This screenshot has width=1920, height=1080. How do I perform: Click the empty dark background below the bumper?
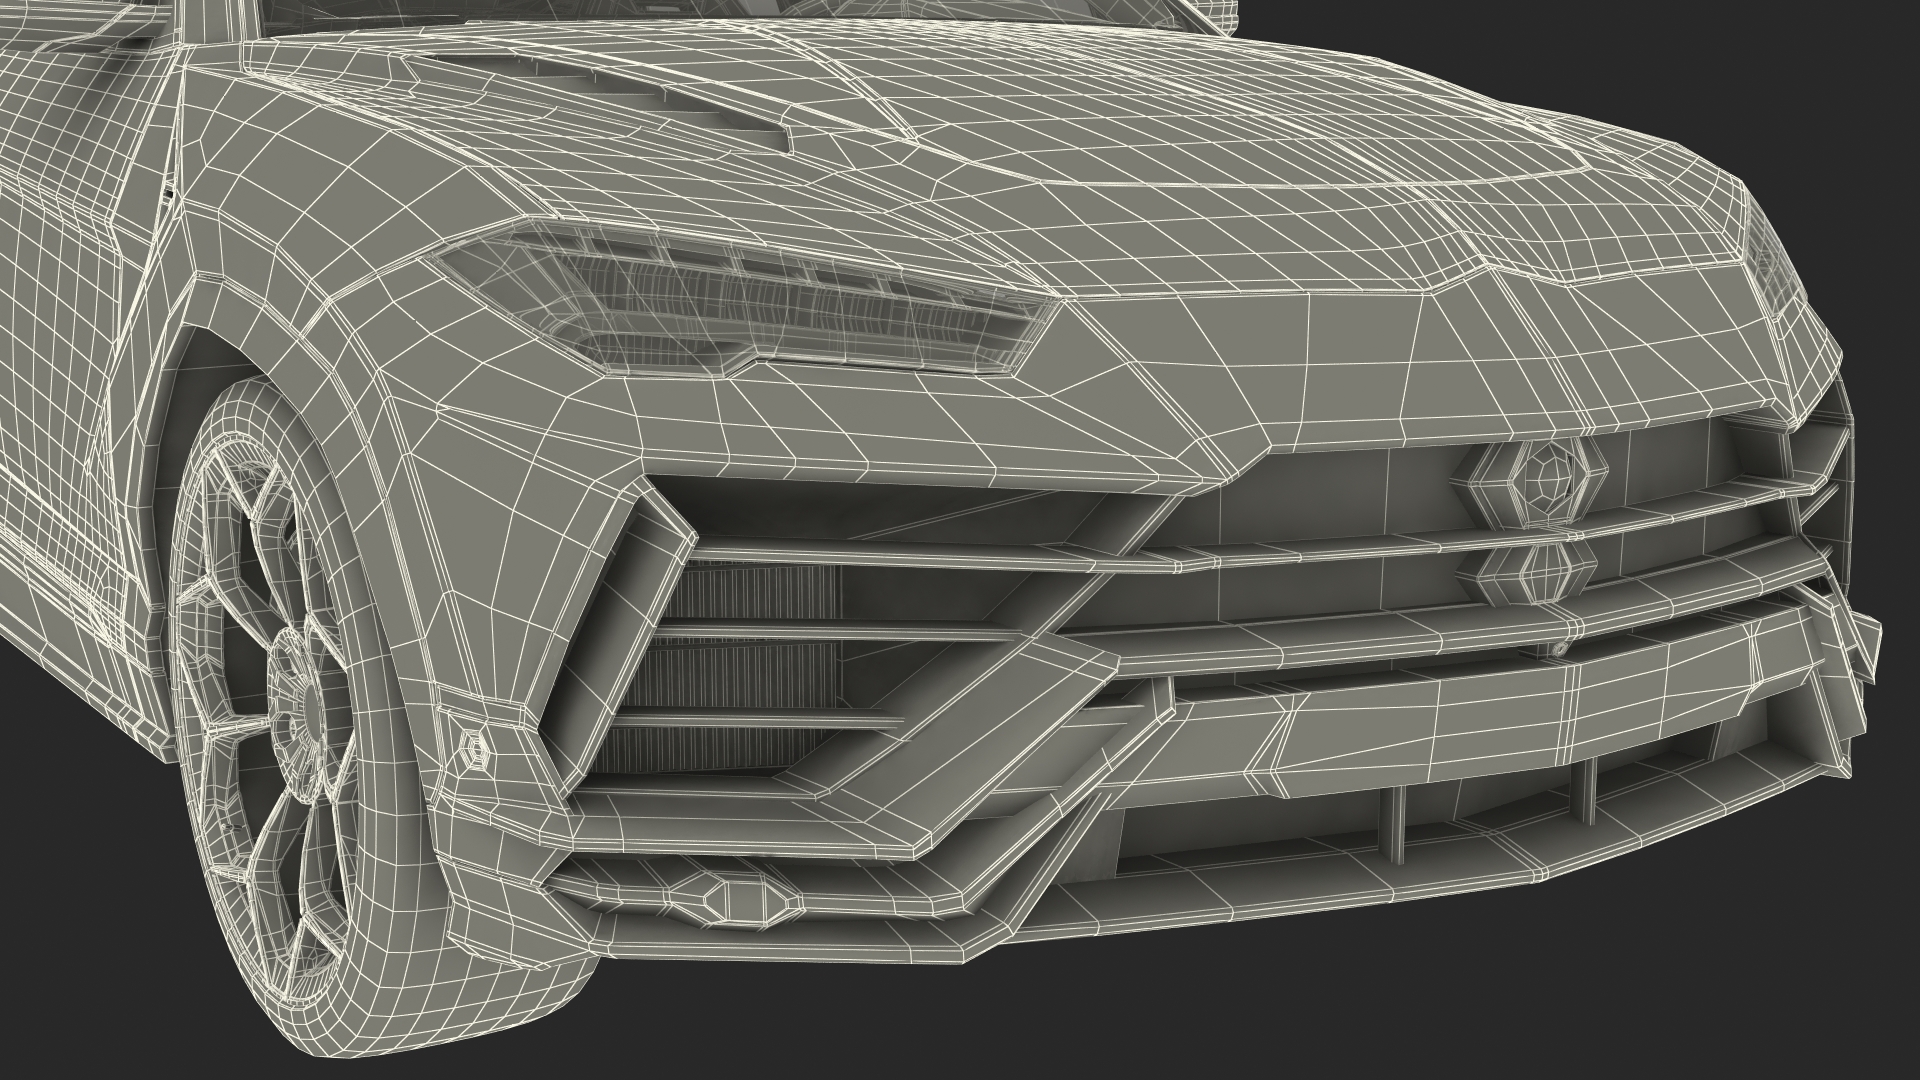click(1400, 1010)
